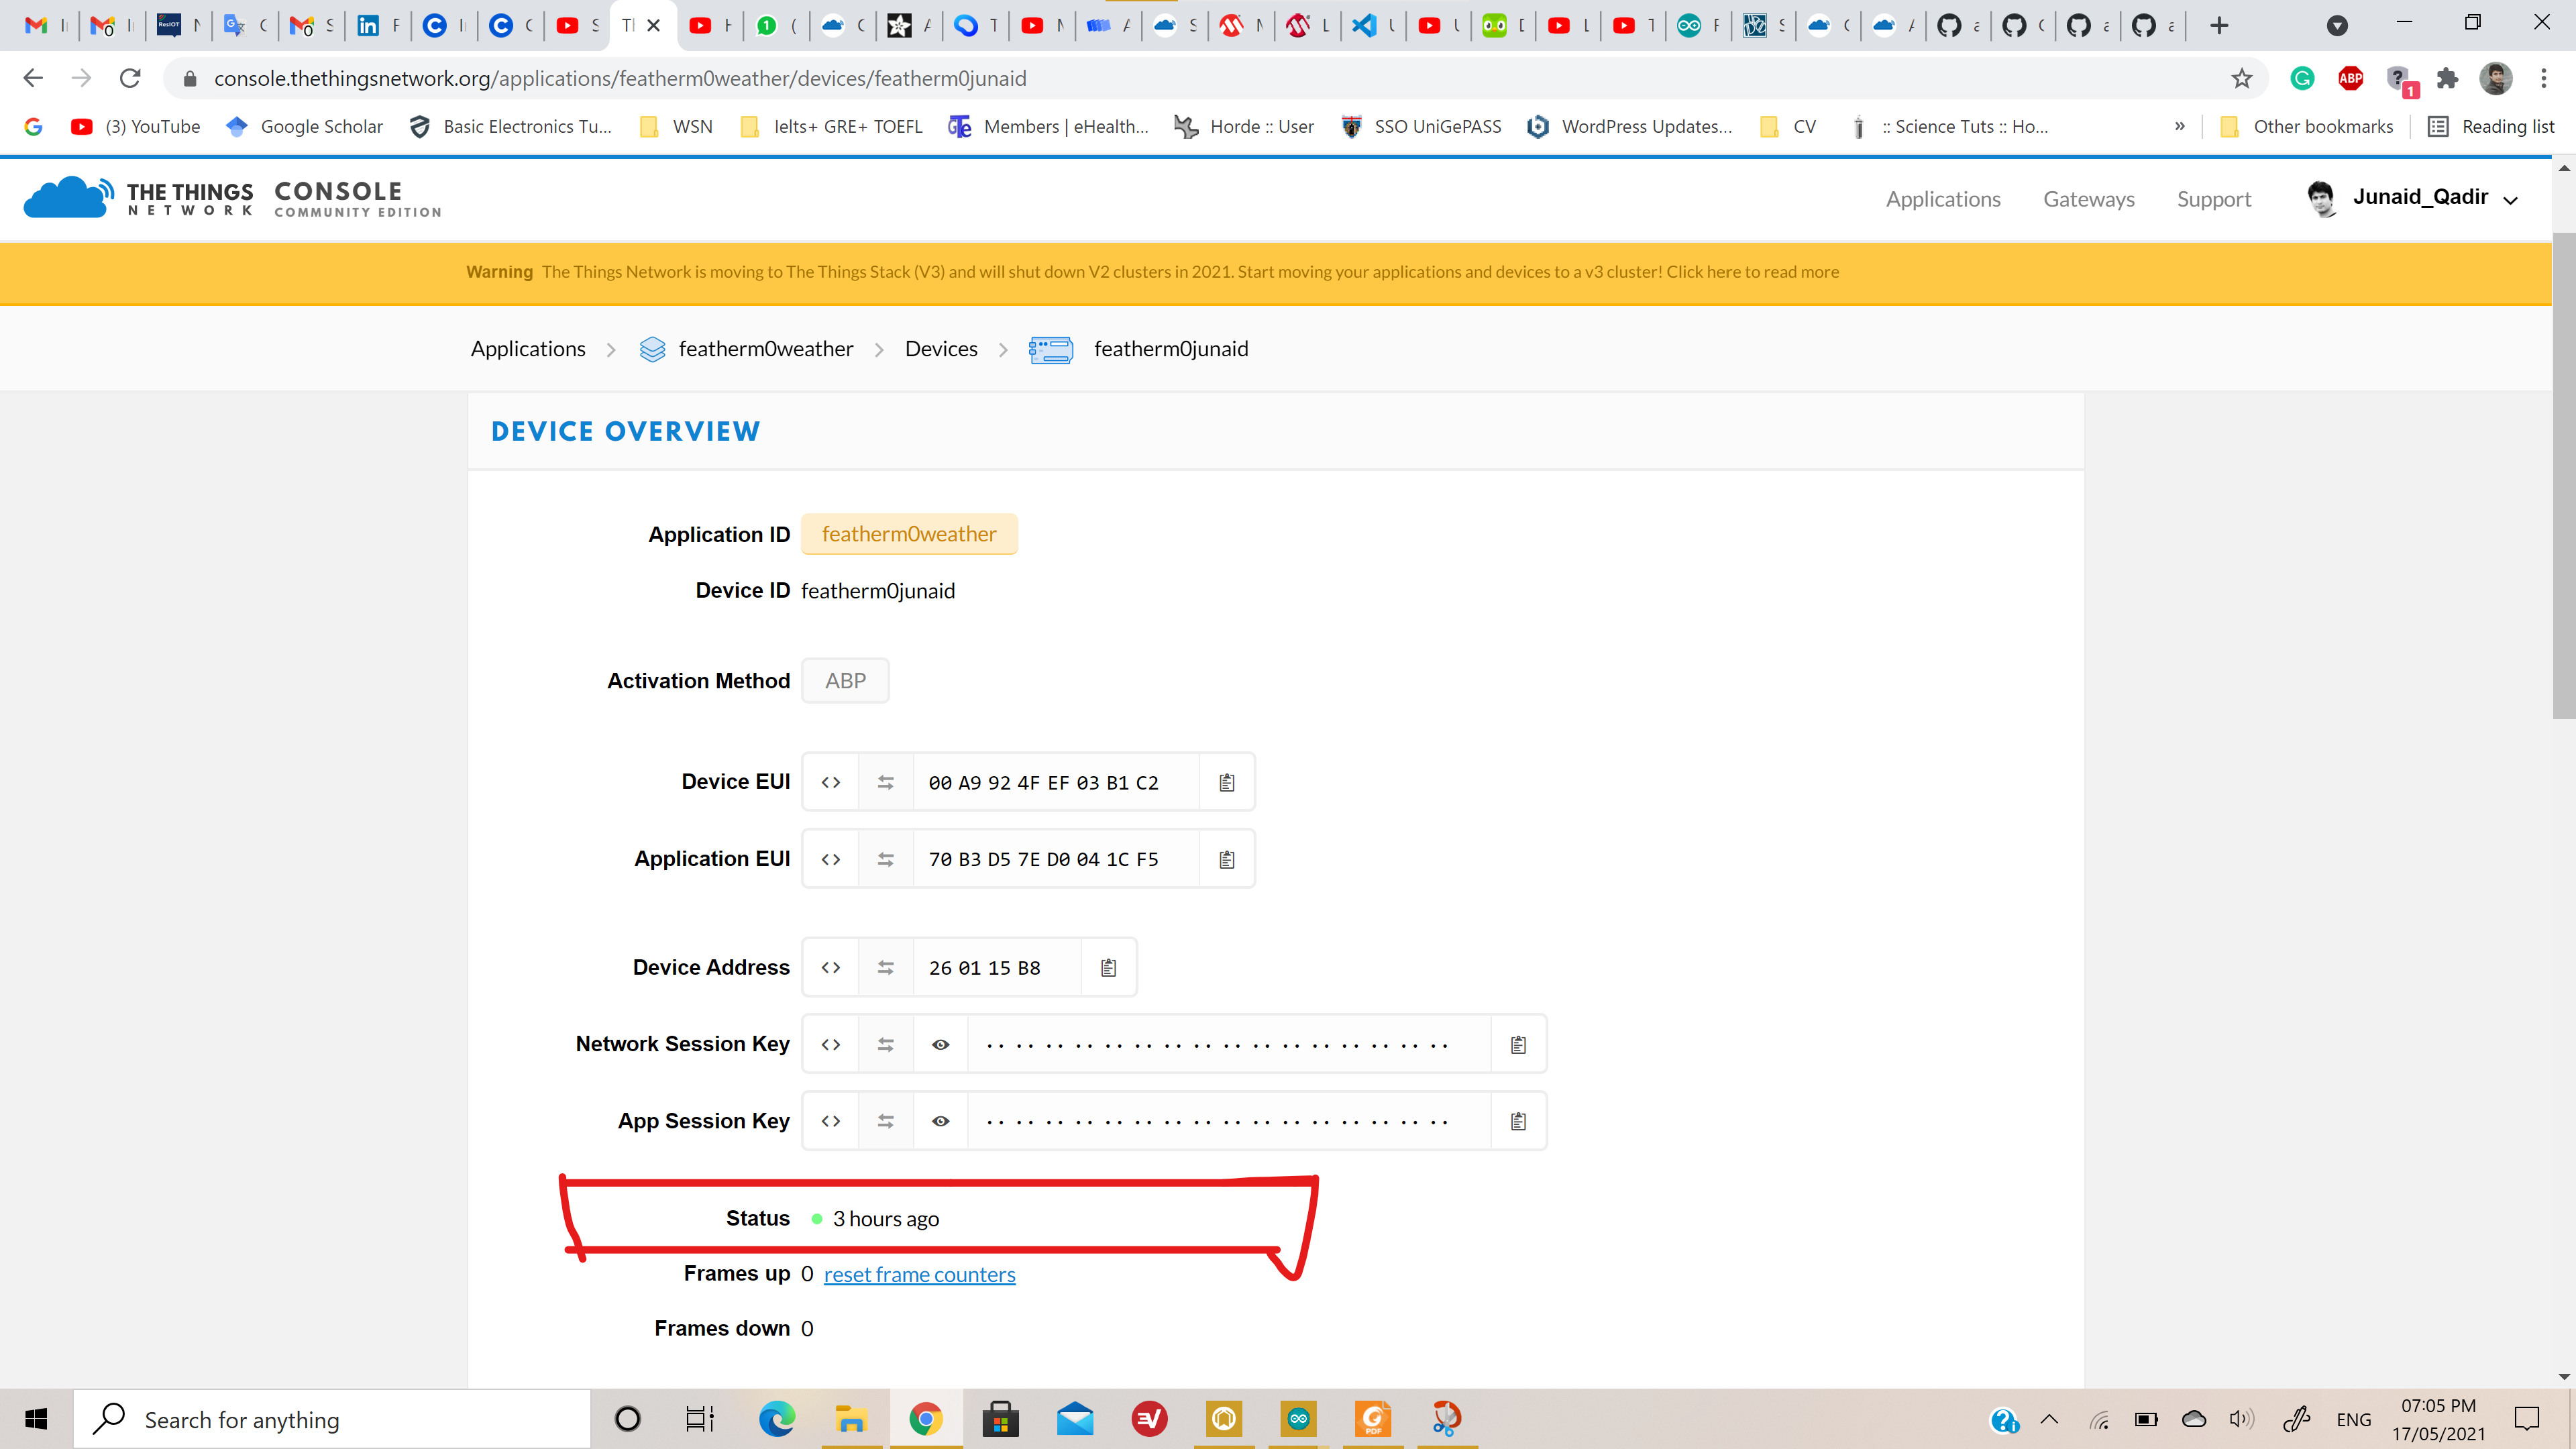Open Gateways in top navigation
The width and height of the screenshot is (2576, 1449).
pos(2089,199)
